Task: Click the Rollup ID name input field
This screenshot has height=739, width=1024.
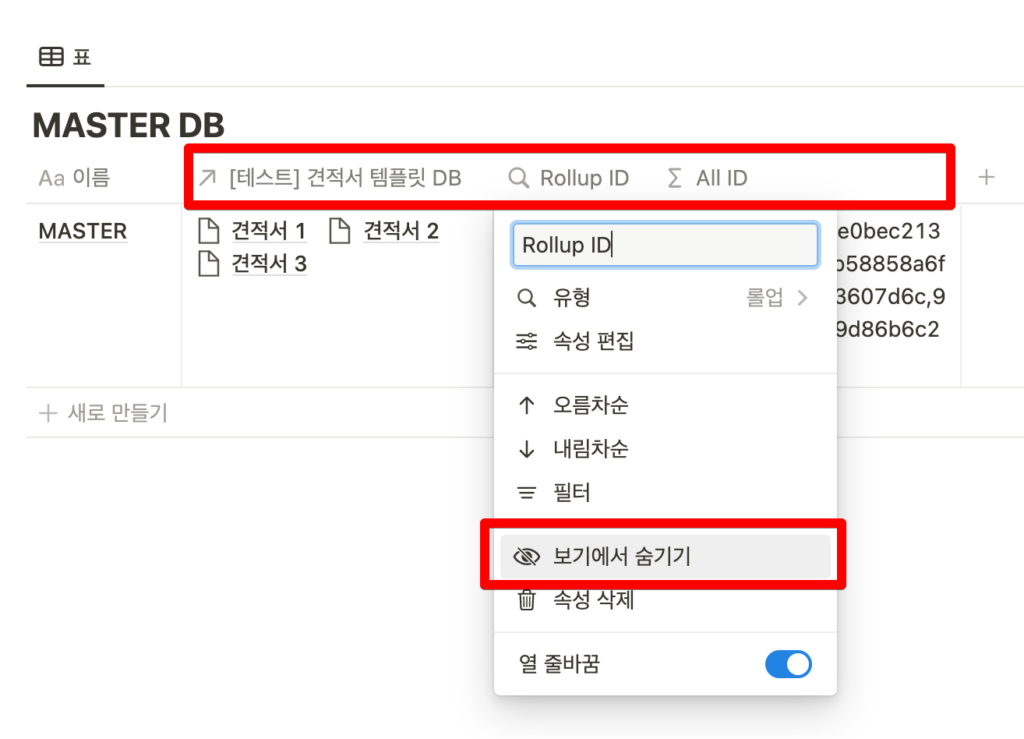Action: point(665,245)
